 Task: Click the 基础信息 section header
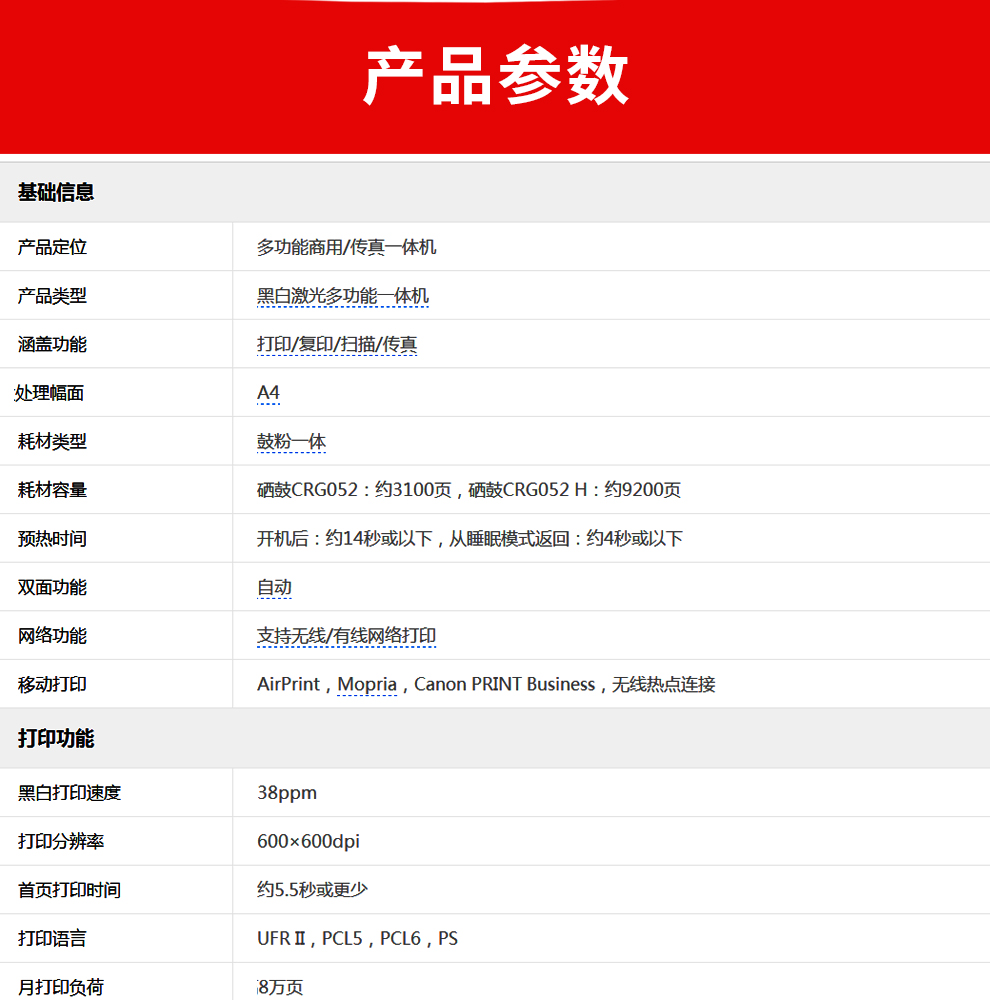56,192
